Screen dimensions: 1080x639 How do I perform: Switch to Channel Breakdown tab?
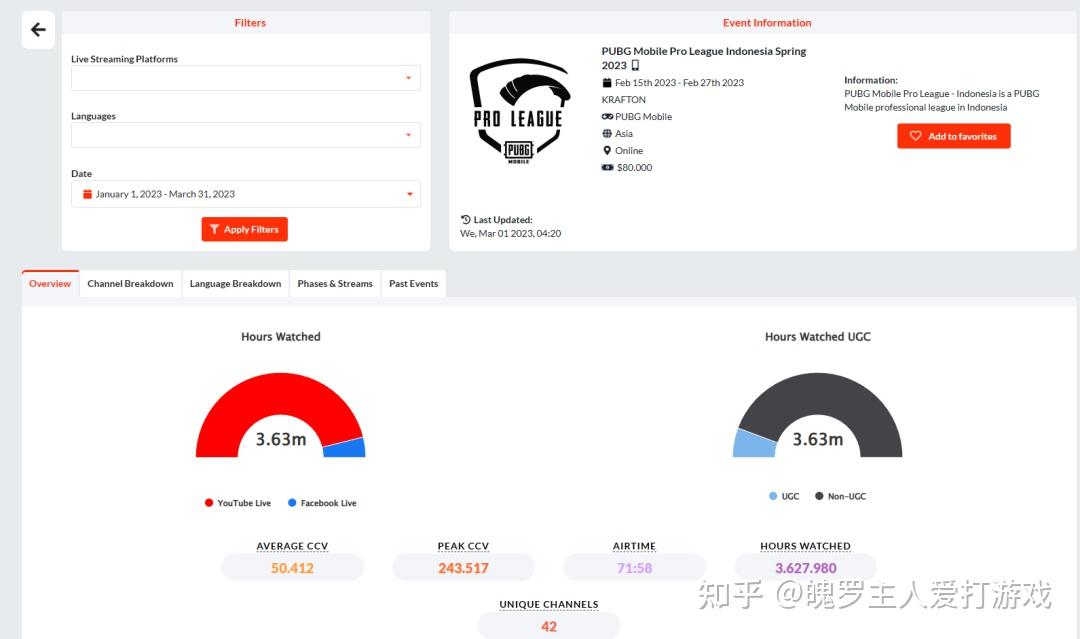pyautogui.click(x=130, y=284)
